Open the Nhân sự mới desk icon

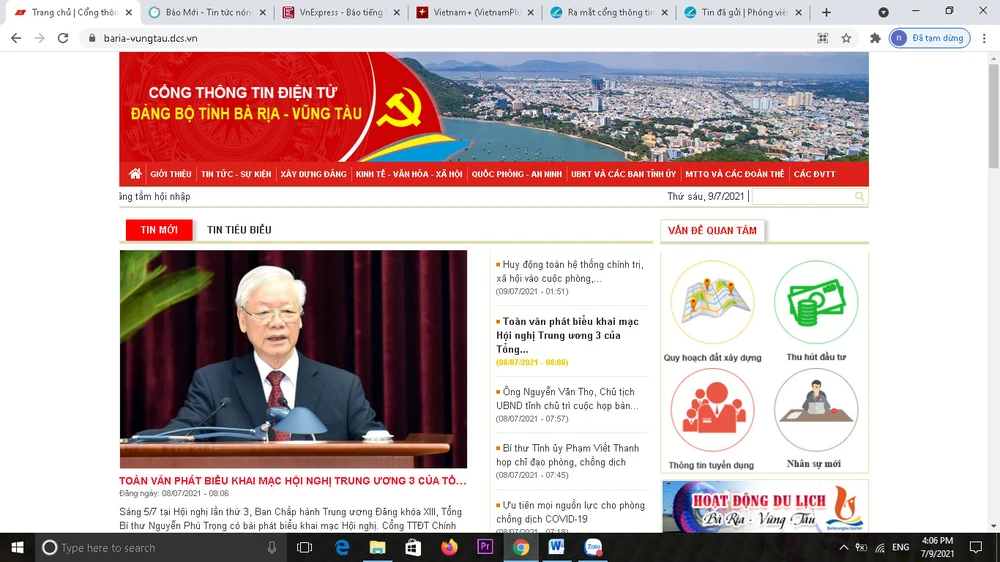click(816, 410)
